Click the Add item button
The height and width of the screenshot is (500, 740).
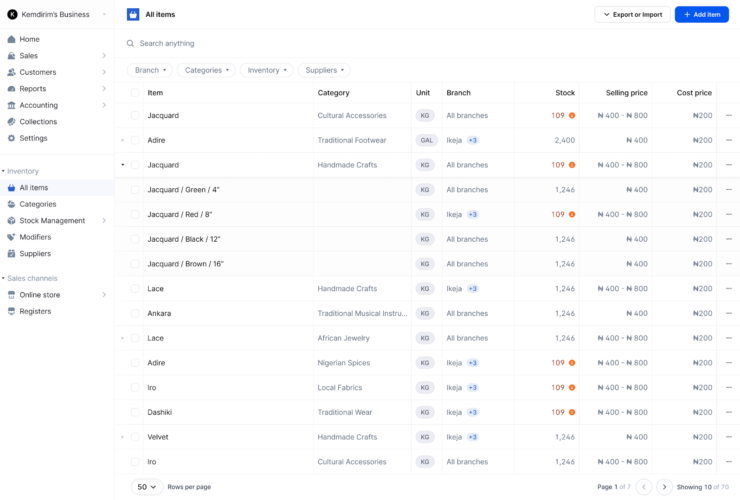(701, 14)
